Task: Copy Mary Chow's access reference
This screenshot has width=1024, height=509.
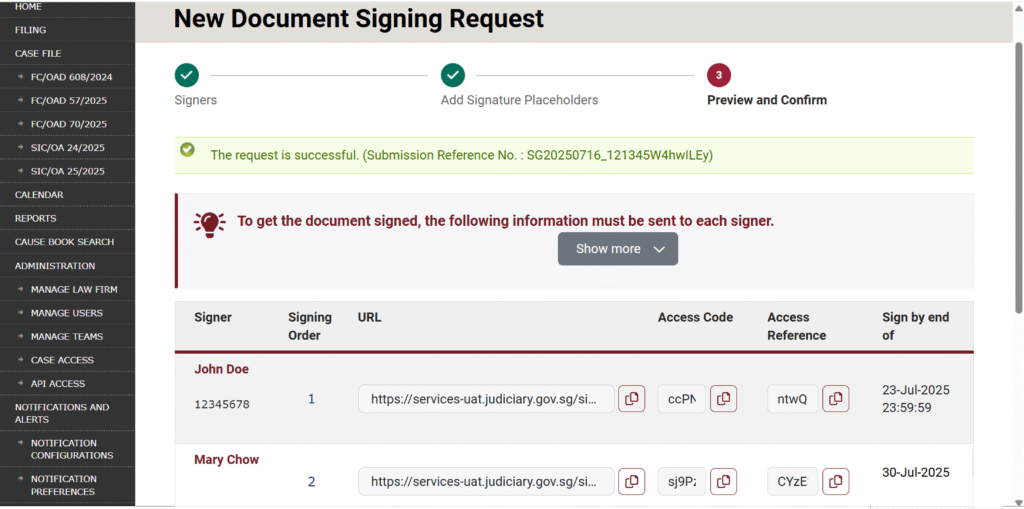Action: tap(835, 481)
